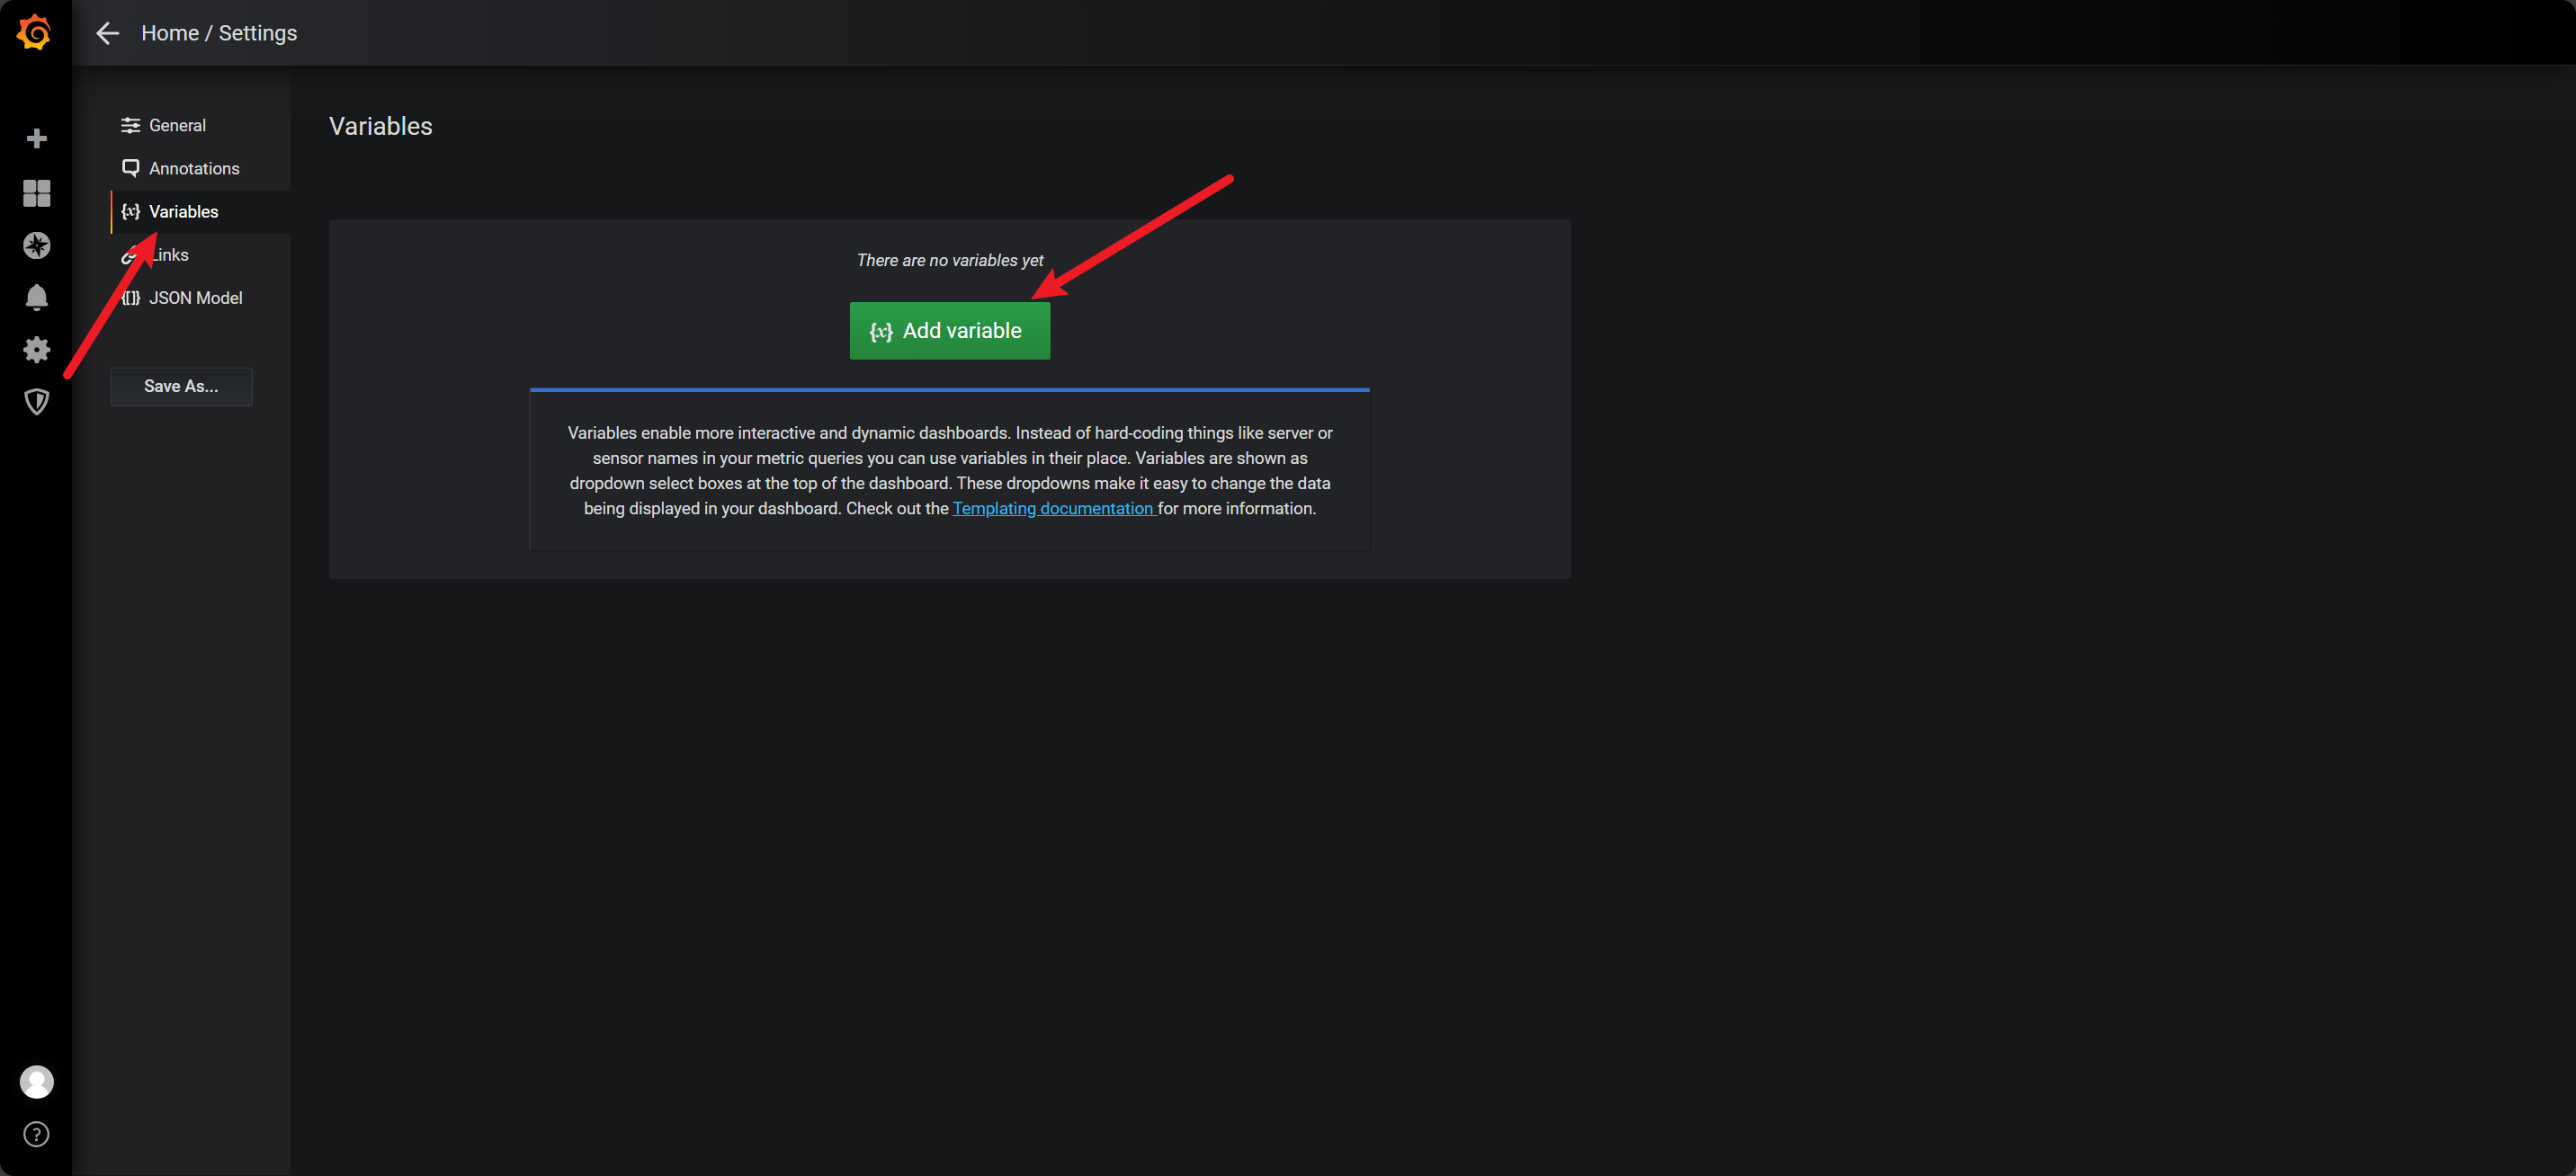
Task: Select the Variables settings section
Action: pyautogui.click(x=183, y=211)
